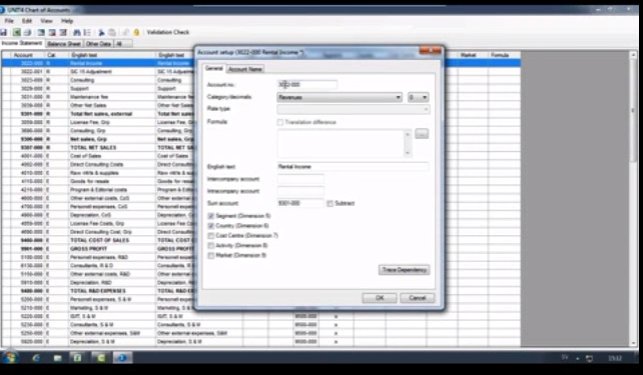Tick the Subtract checkbox

tap(330, 204)
